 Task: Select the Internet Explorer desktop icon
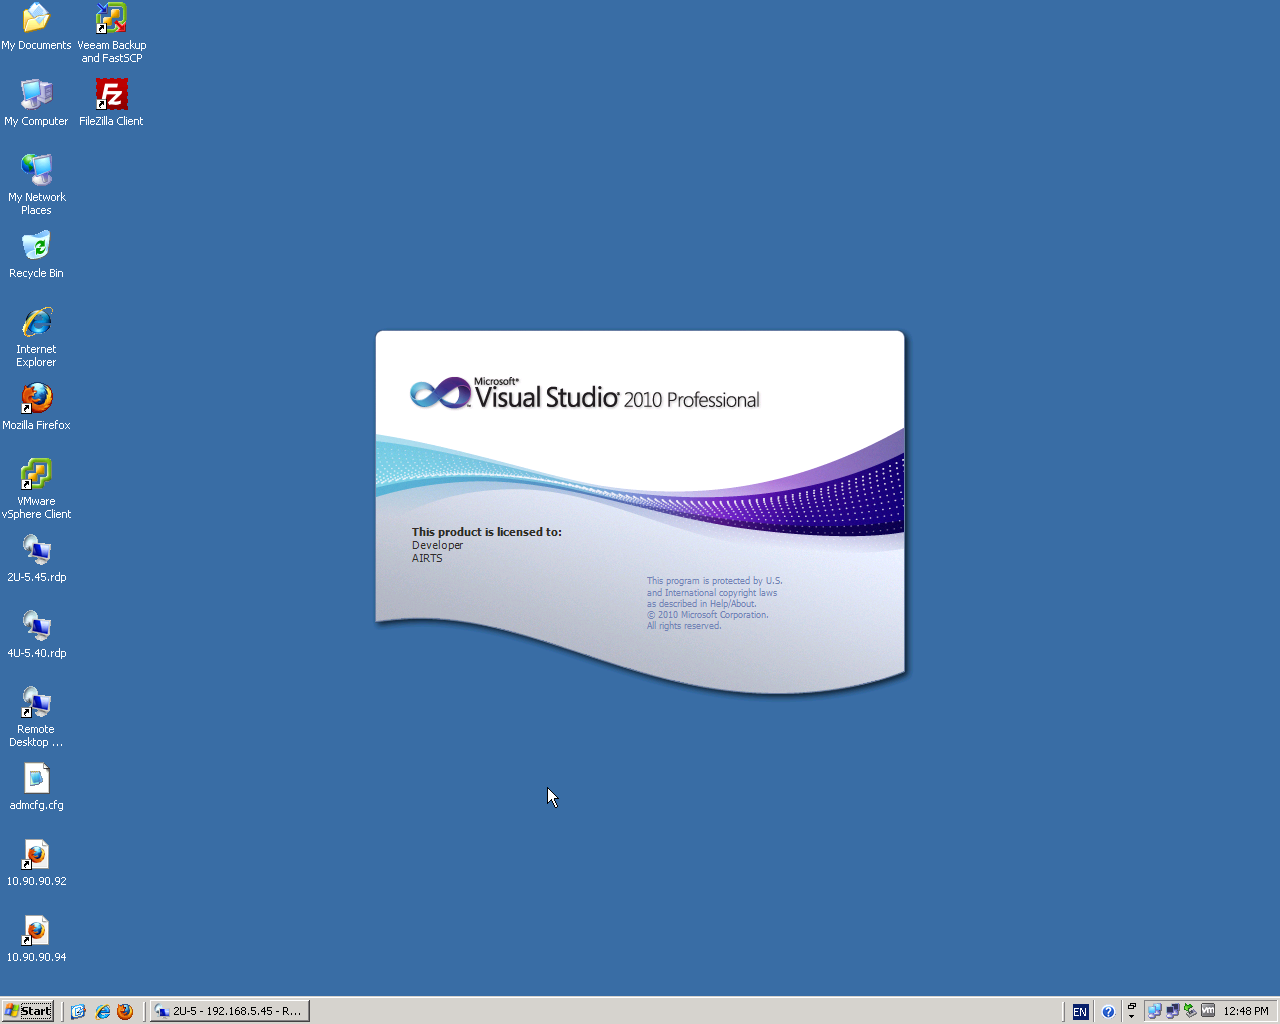coord(36,336)
